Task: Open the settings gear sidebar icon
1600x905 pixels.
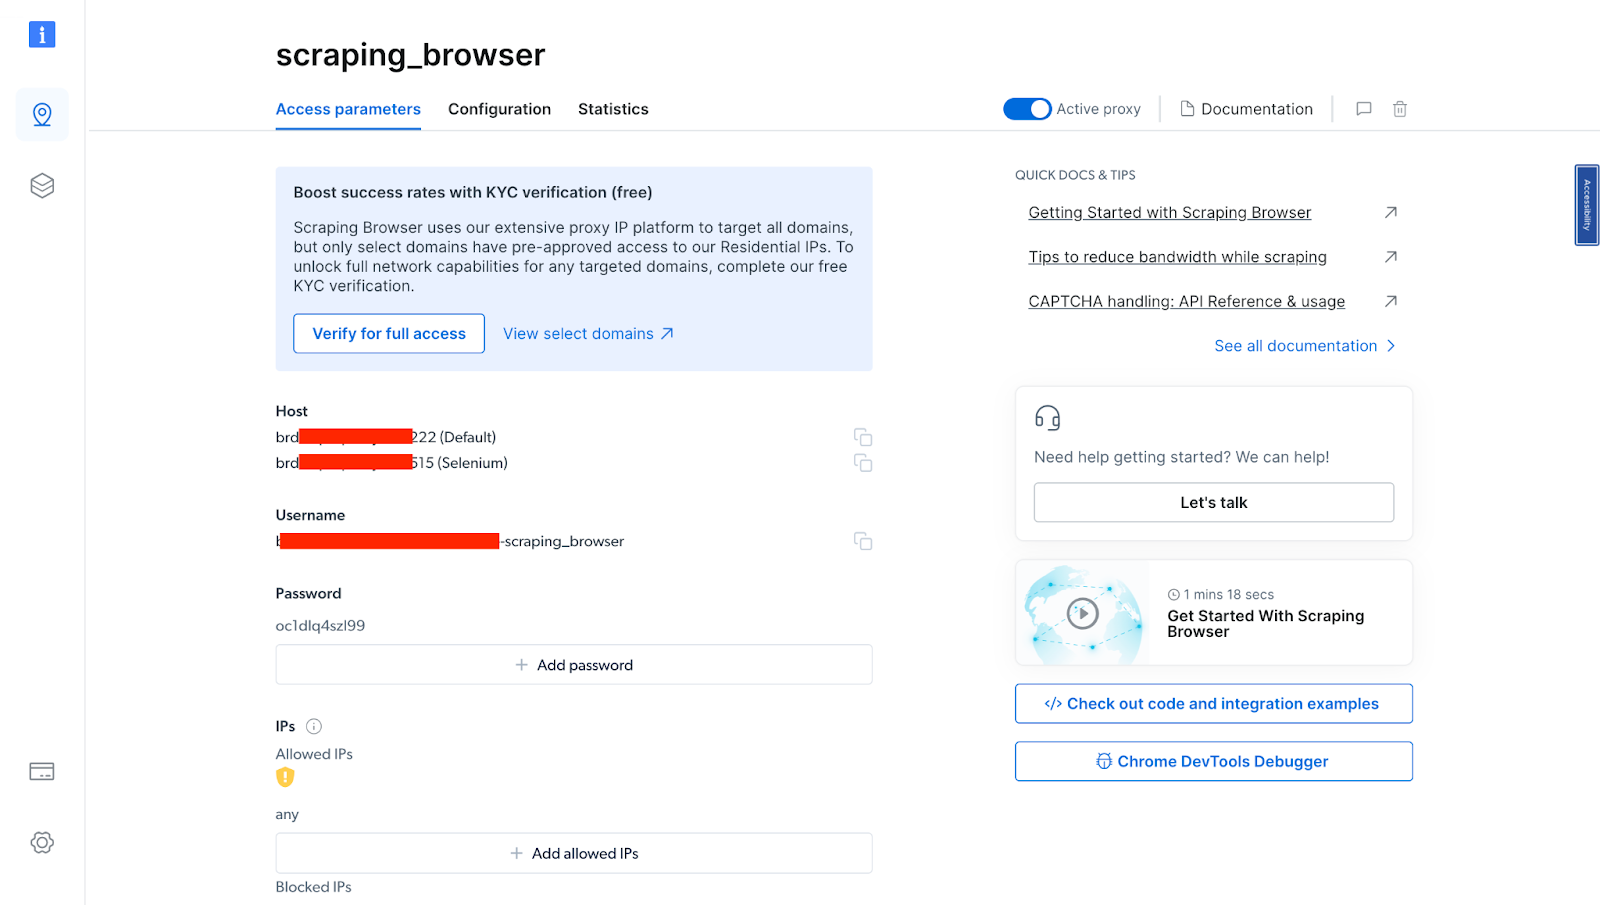Action: (x=42, y=842)
